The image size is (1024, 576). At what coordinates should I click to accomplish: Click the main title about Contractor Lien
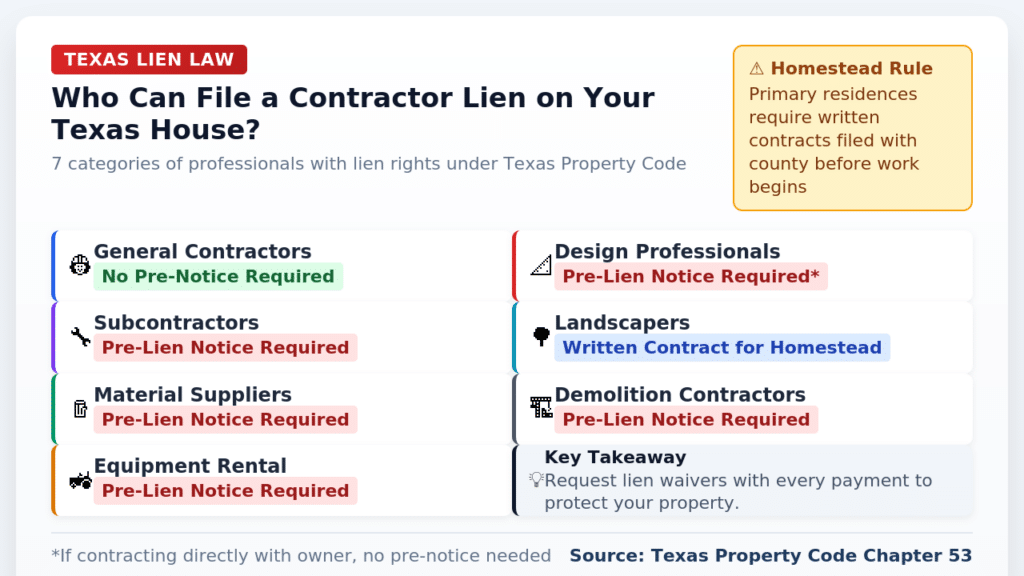point(353,113)
